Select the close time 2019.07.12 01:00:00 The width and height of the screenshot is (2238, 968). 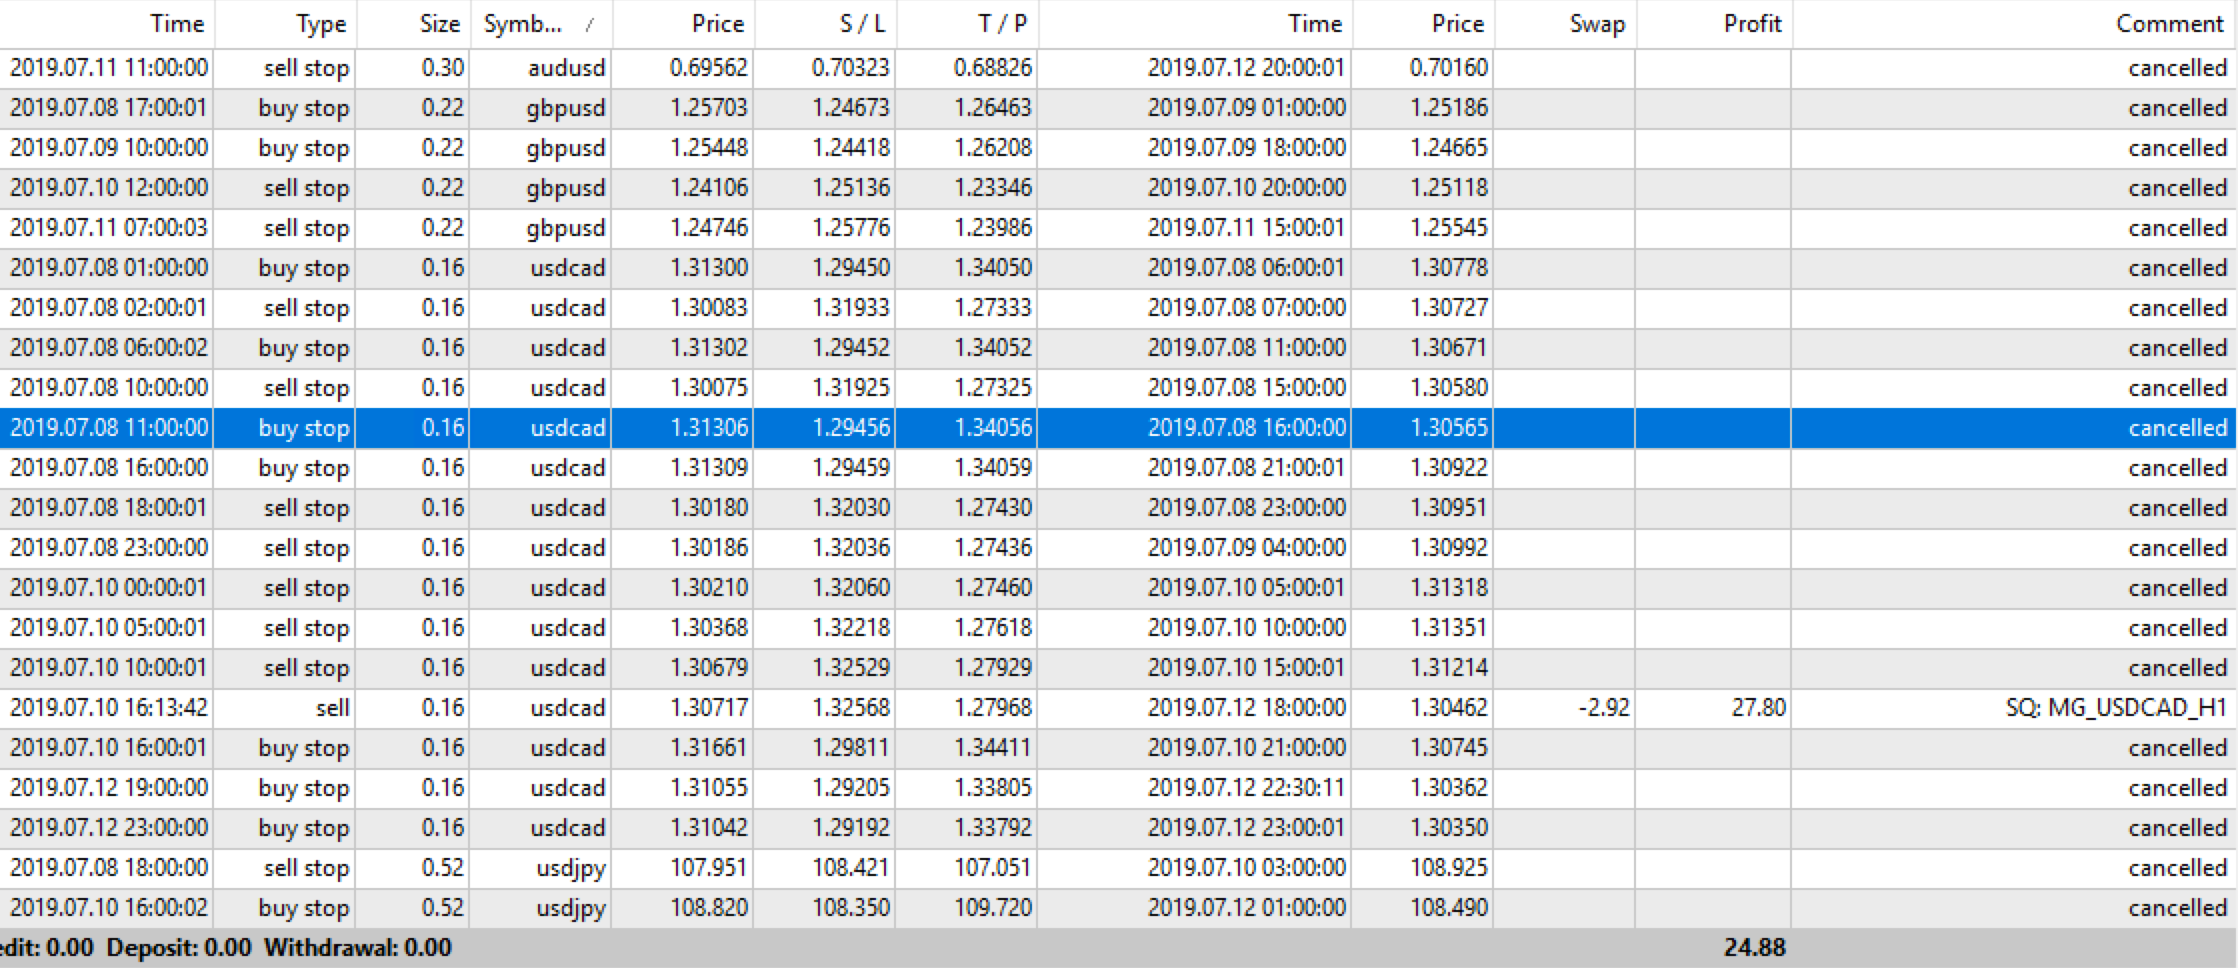(x=1247, y=908)
